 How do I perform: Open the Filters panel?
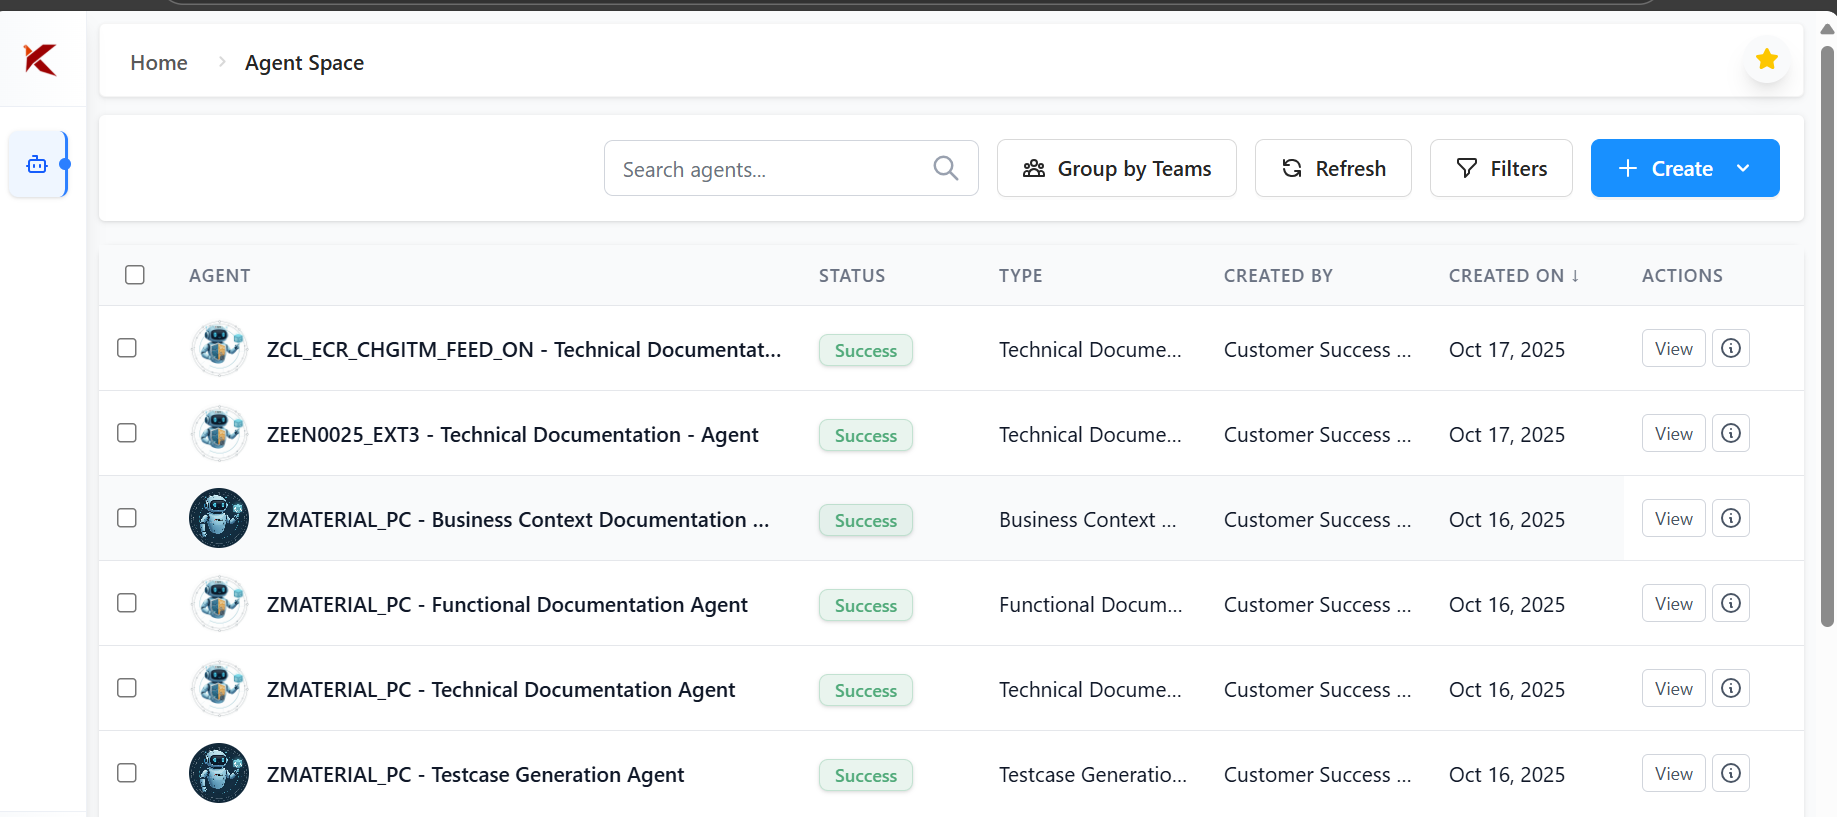coord(1501,168)
